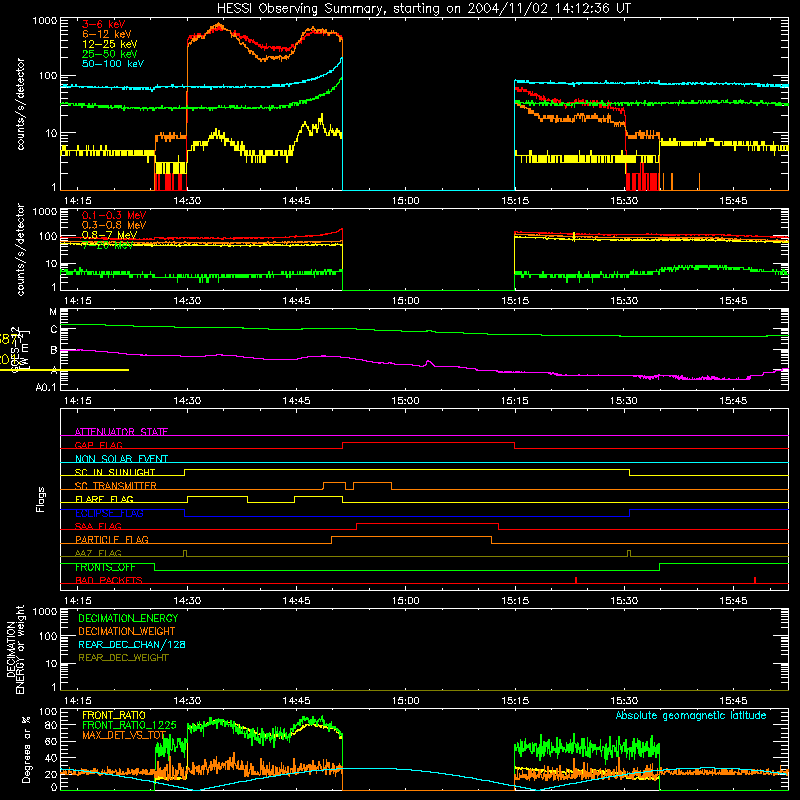This screenshot has height=800, width=800.
Task: Click the 0.8-7 MeV legend label
Action: tap(109, 235)
